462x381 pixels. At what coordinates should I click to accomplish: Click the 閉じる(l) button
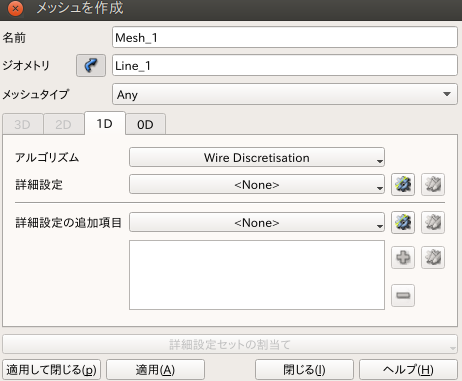pos(304,370)
